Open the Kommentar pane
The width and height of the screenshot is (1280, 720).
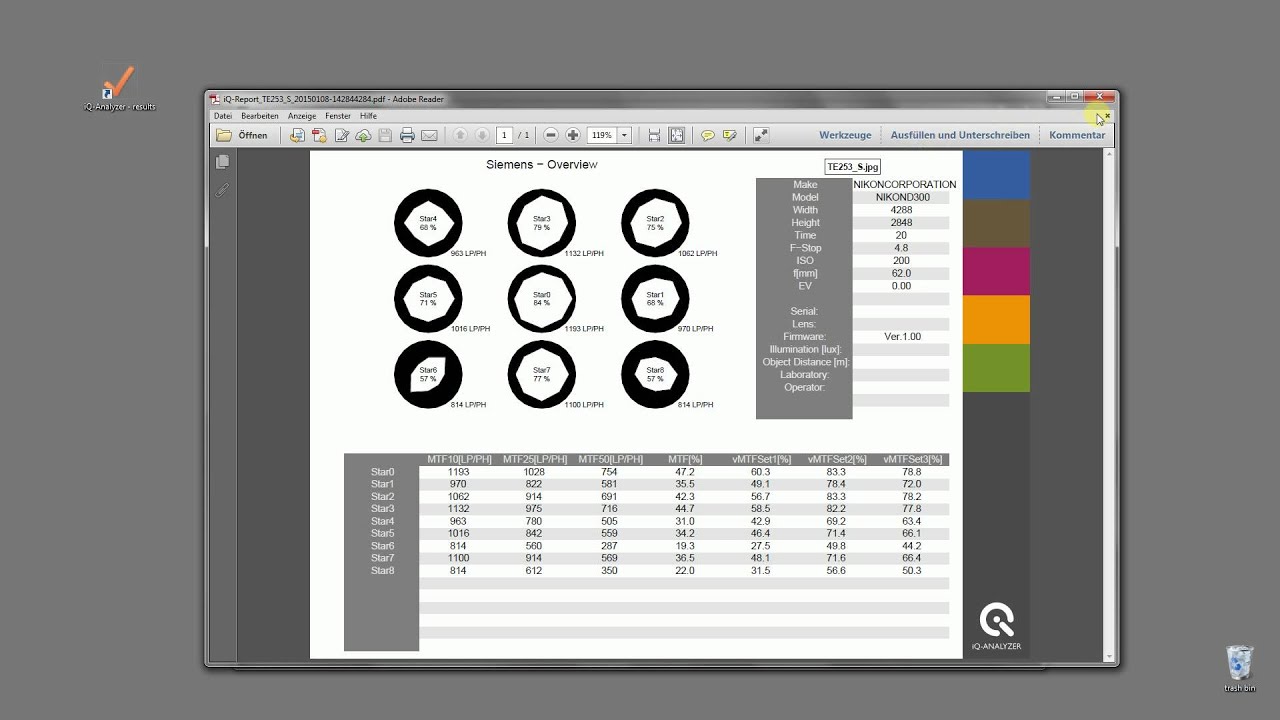click(x=1077, y=135)
